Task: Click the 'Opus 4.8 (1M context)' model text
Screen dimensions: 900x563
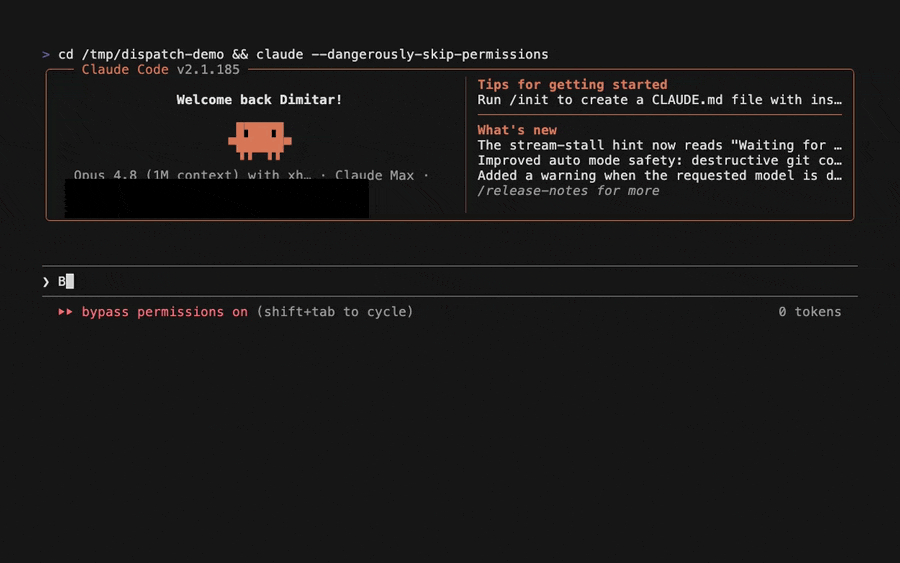Action: pos(156,174)
